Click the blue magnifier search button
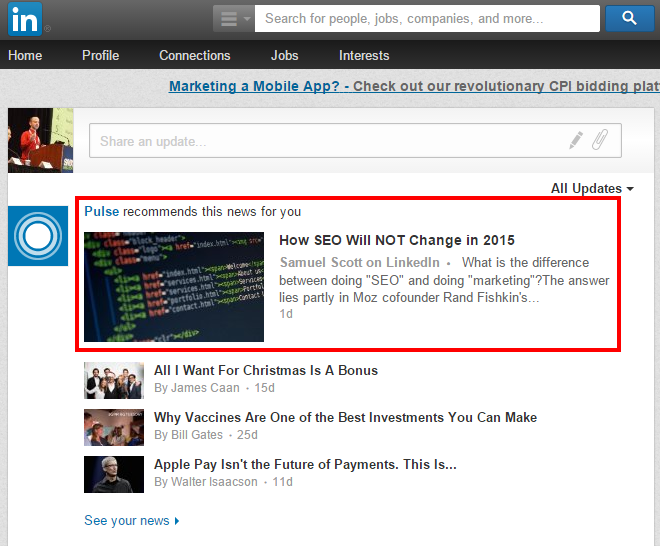 point(630,18)
